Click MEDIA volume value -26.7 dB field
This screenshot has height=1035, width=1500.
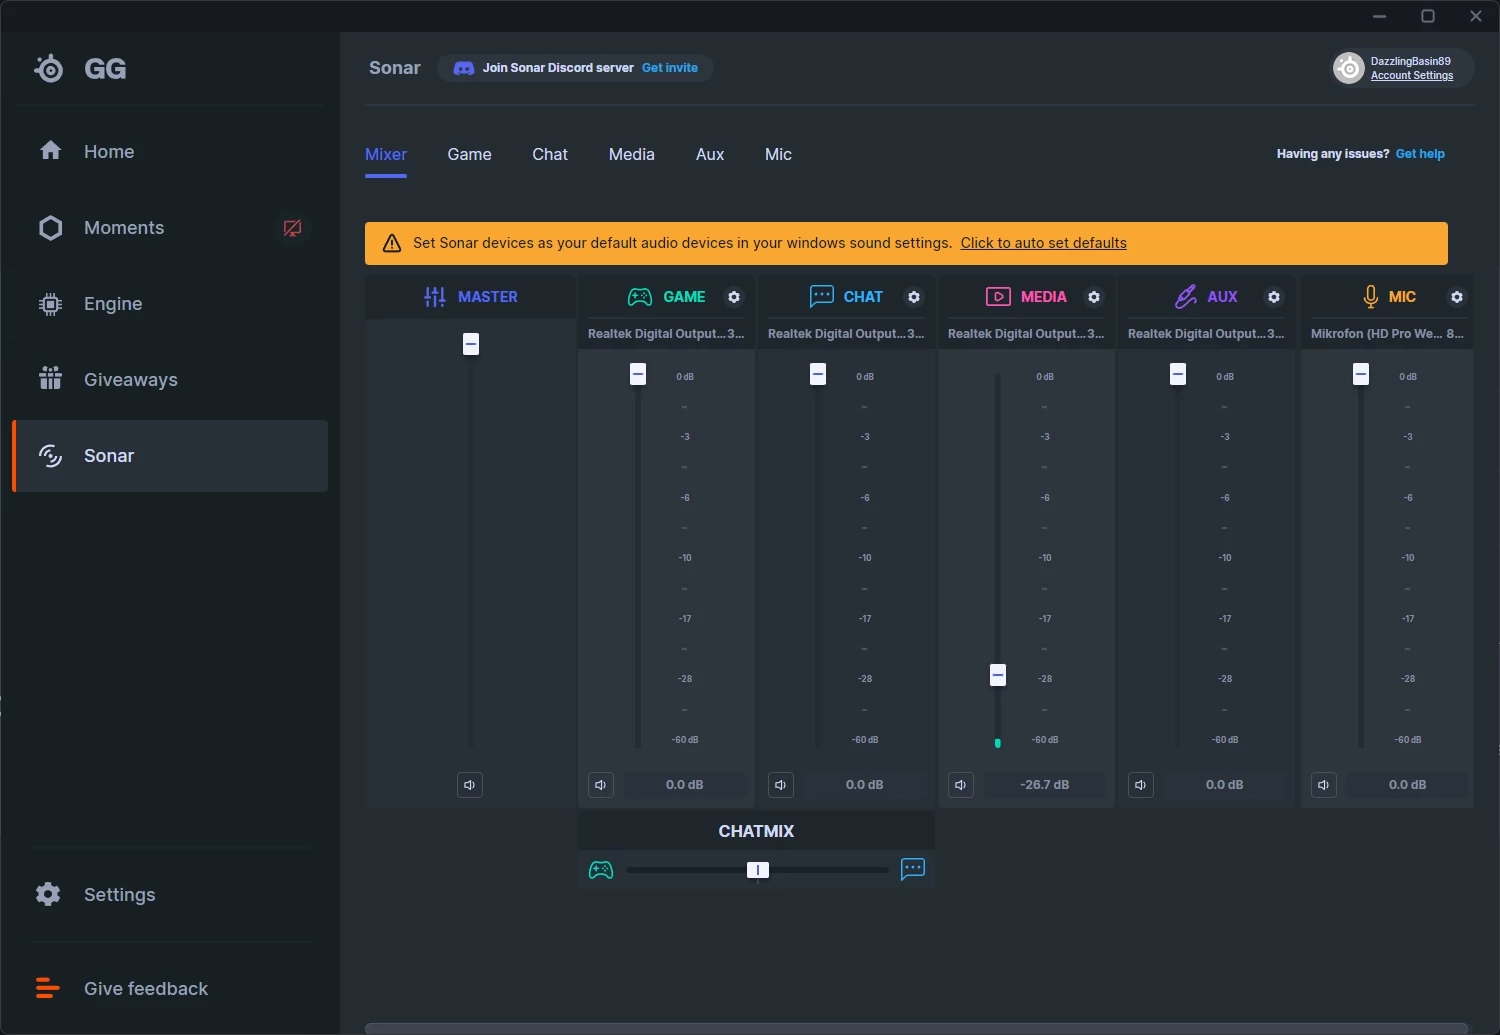click(x=1045, y=785)
